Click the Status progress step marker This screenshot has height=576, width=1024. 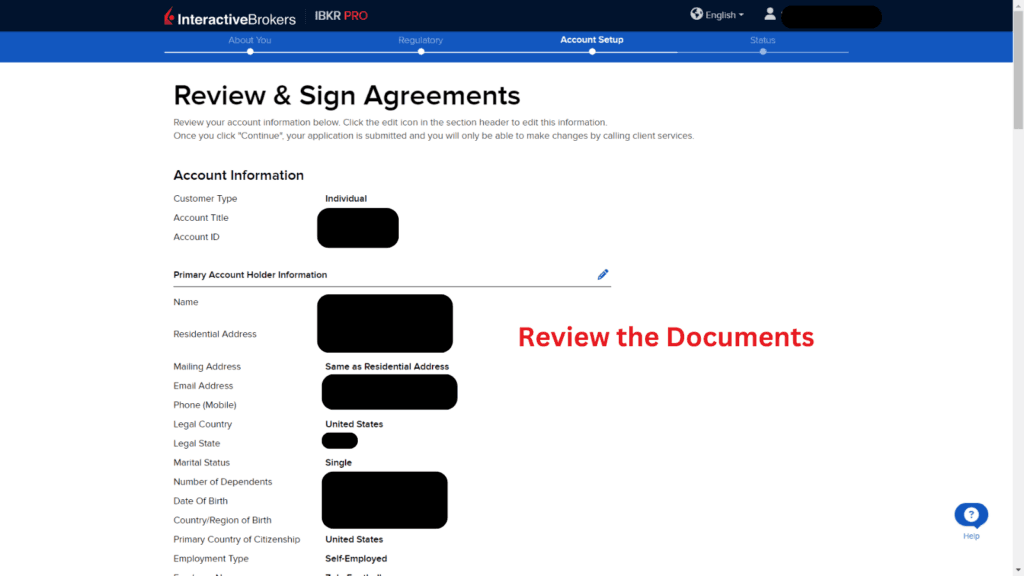pyautogui.click(x=763, y=51)
